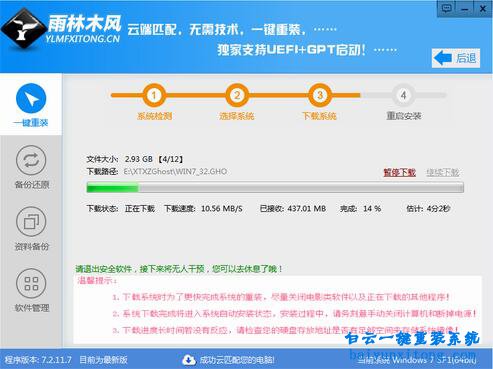This screenshot has width=493, height=369.
Task: Click the 雨林木风 logo emblem
Action: 23,29
